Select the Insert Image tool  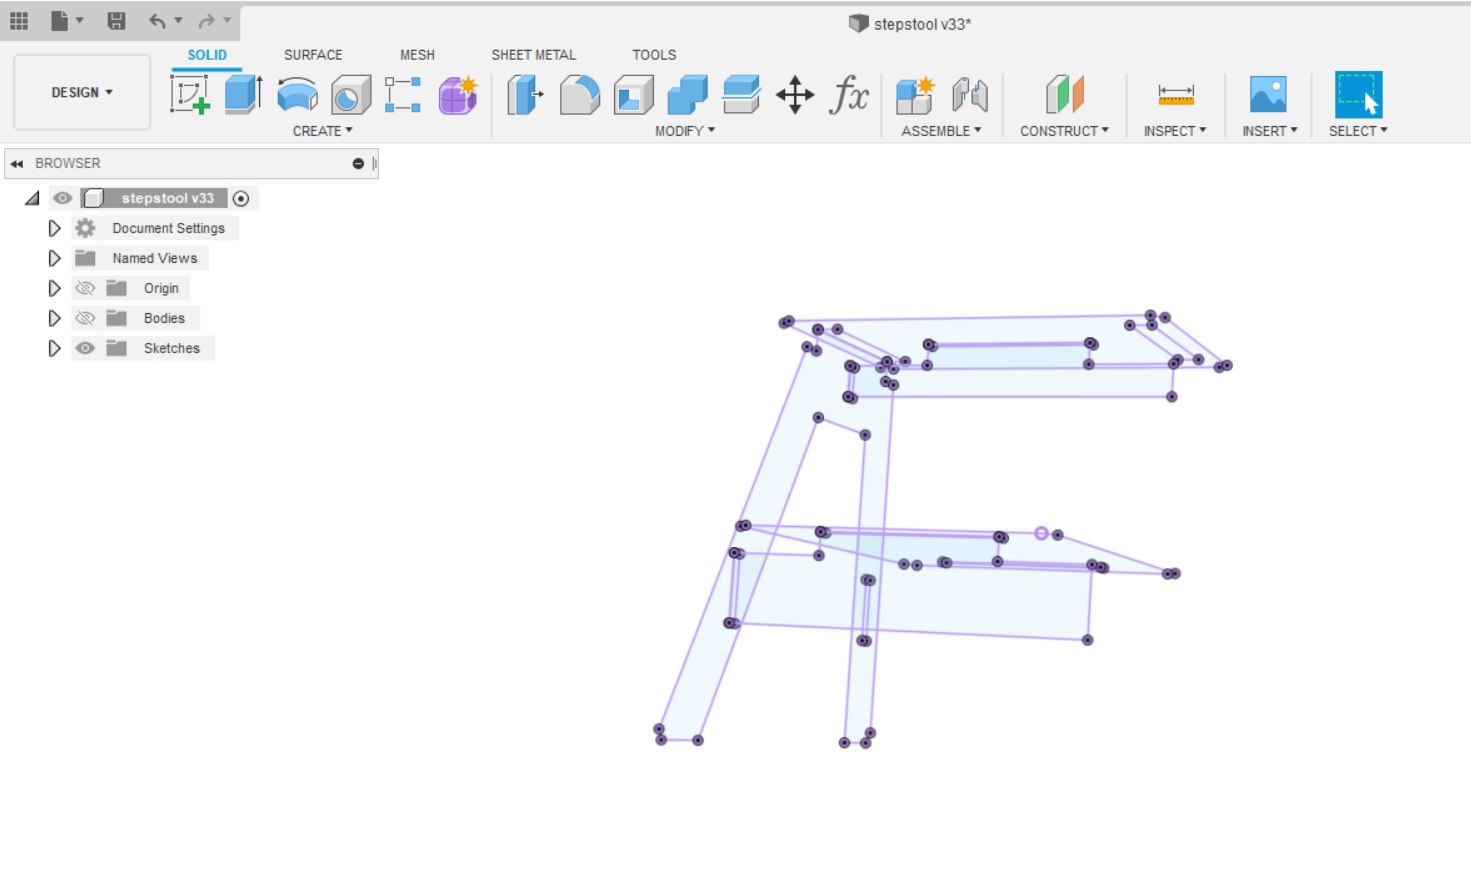point(1268,95)
